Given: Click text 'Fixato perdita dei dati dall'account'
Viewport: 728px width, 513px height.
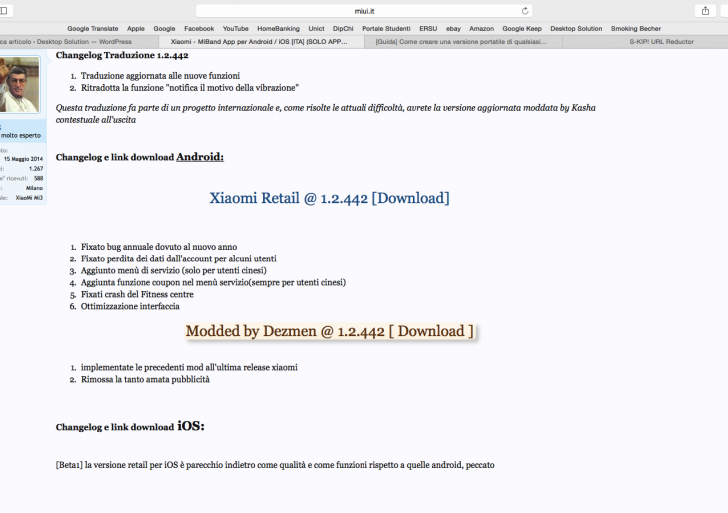Looking at the screenshot, I should pos(179,259).
